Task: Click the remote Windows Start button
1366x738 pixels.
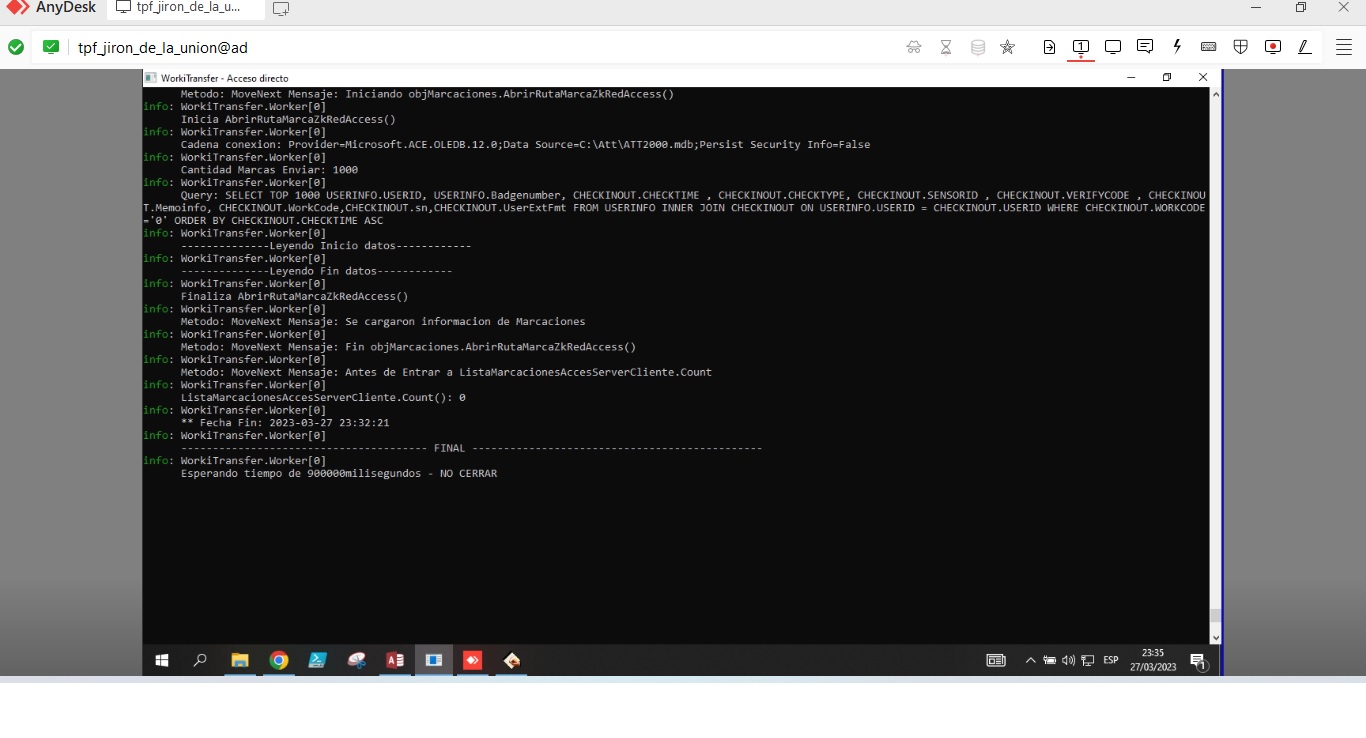Action: pyautogui.click(x=161, y=660)
